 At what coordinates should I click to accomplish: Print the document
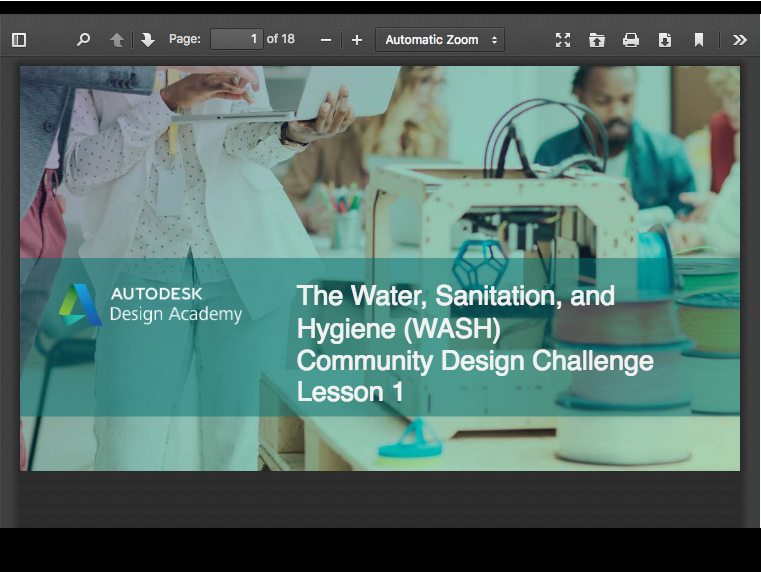point(631,40)
